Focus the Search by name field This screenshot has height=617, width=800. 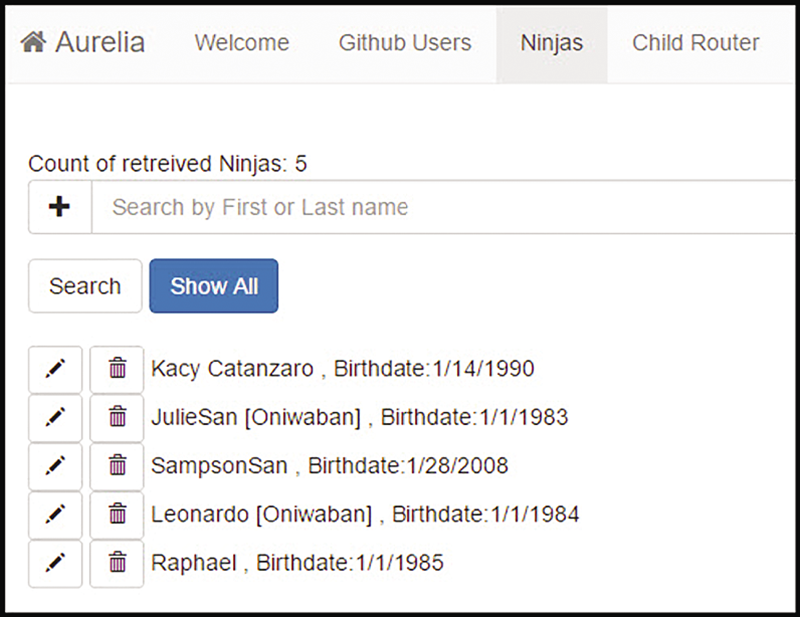[x=444, y=207]
